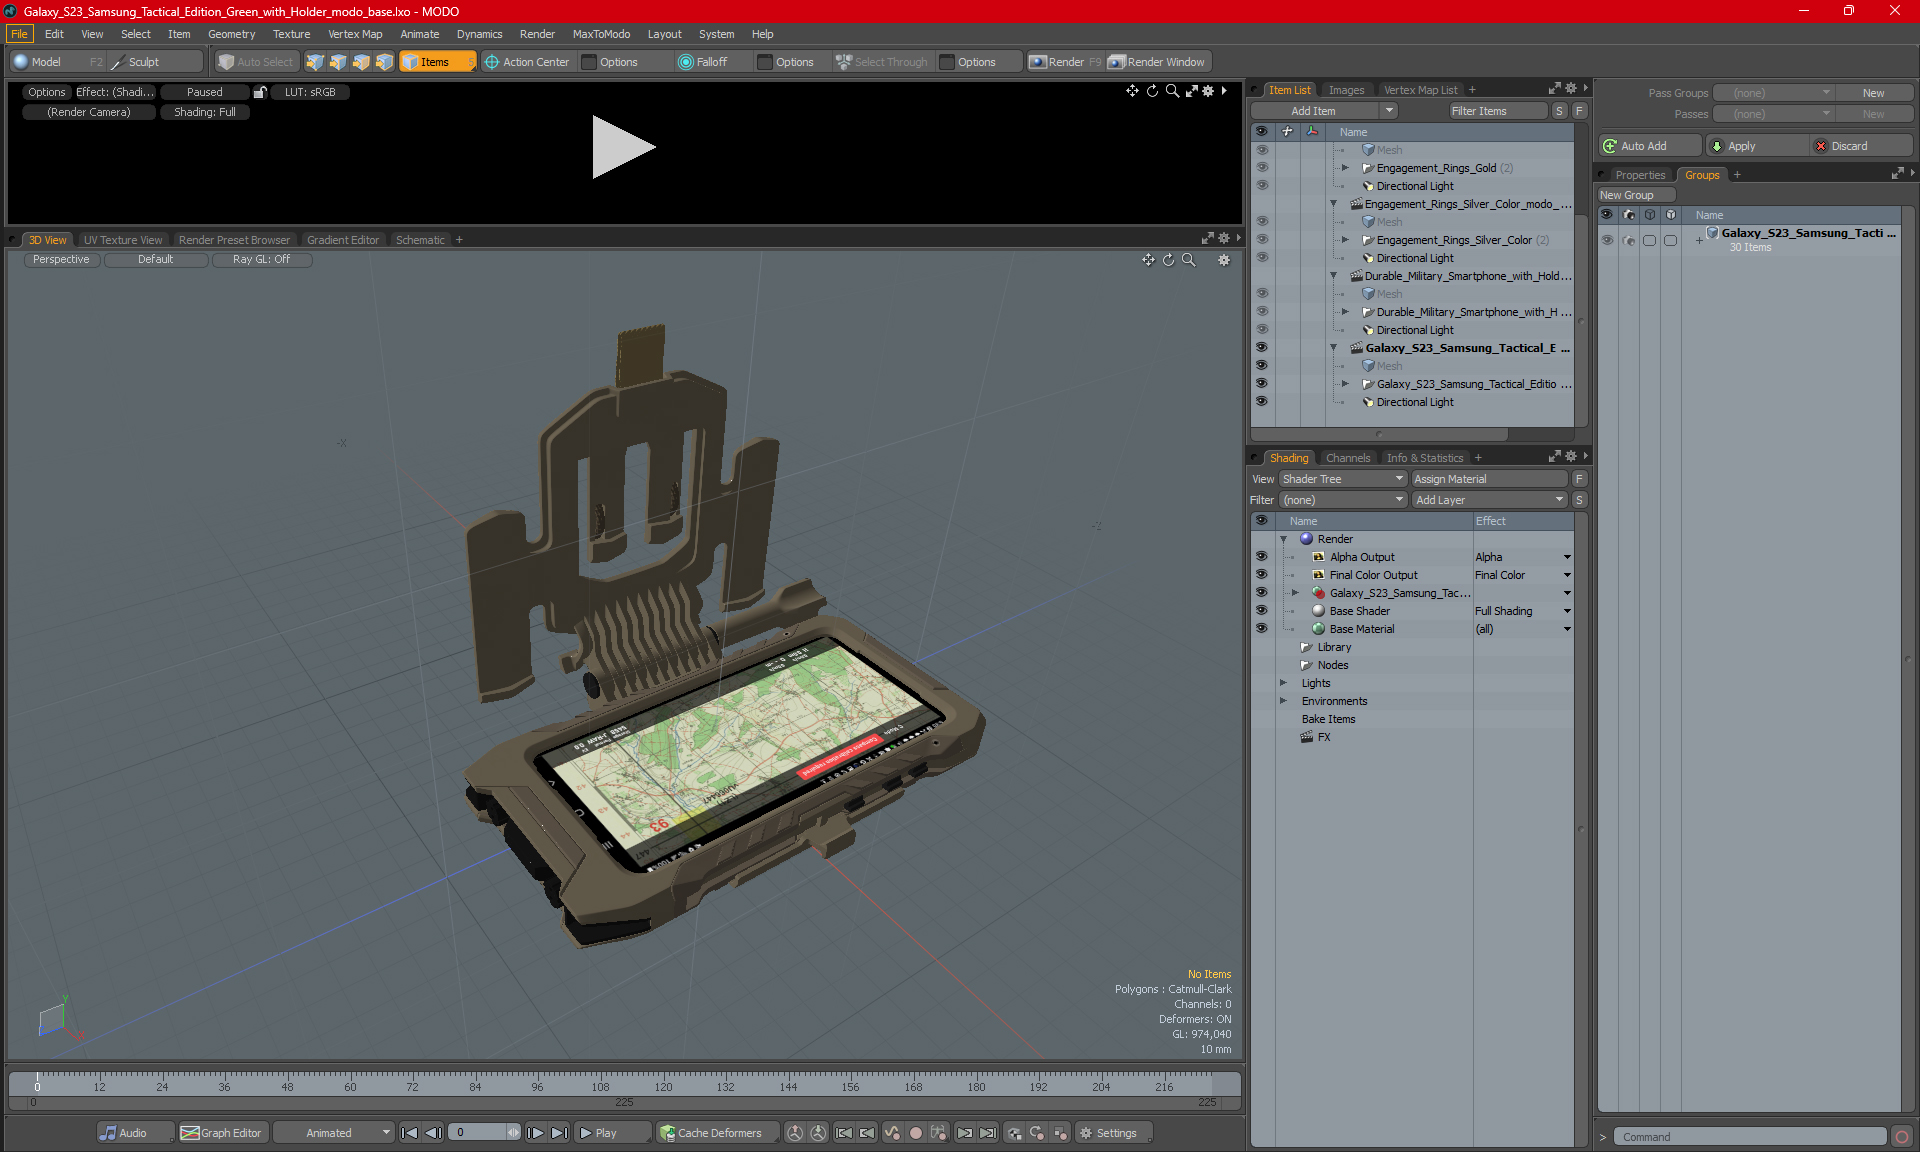Toggle visibility of Engagement_Rings_Gold item
This screenshot has height=1152, width=1920.
[x=1261, y=168]
